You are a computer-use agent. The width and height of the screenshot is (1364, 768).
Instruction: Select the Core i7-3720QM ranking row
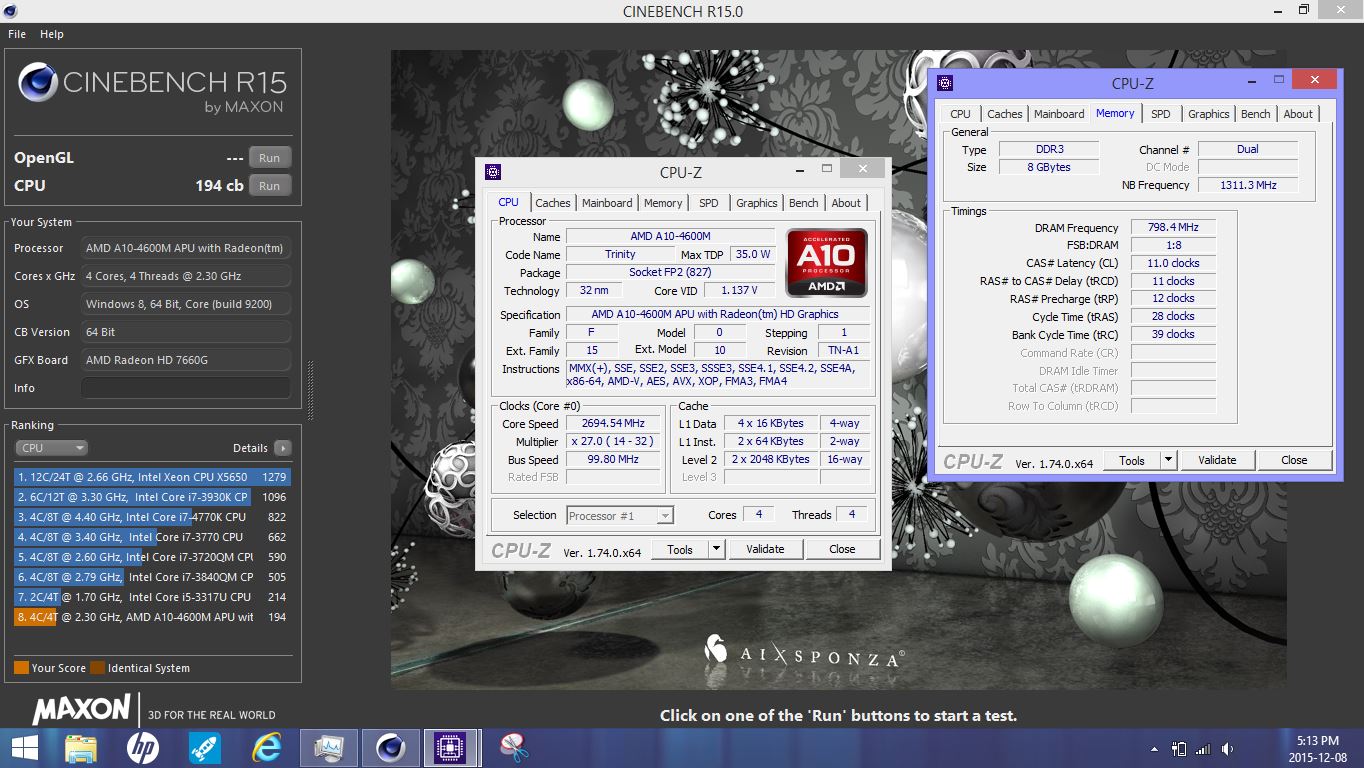pos(152,557)
